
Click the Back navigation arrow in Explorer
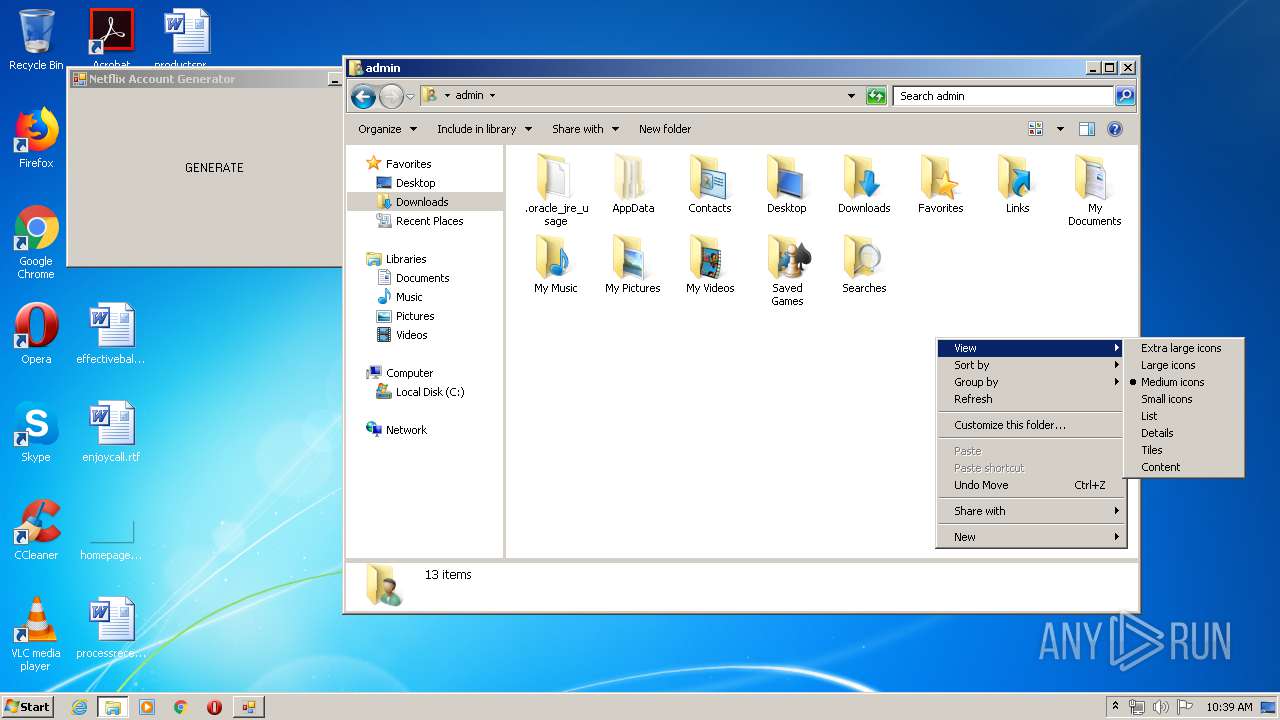[363, 96]
